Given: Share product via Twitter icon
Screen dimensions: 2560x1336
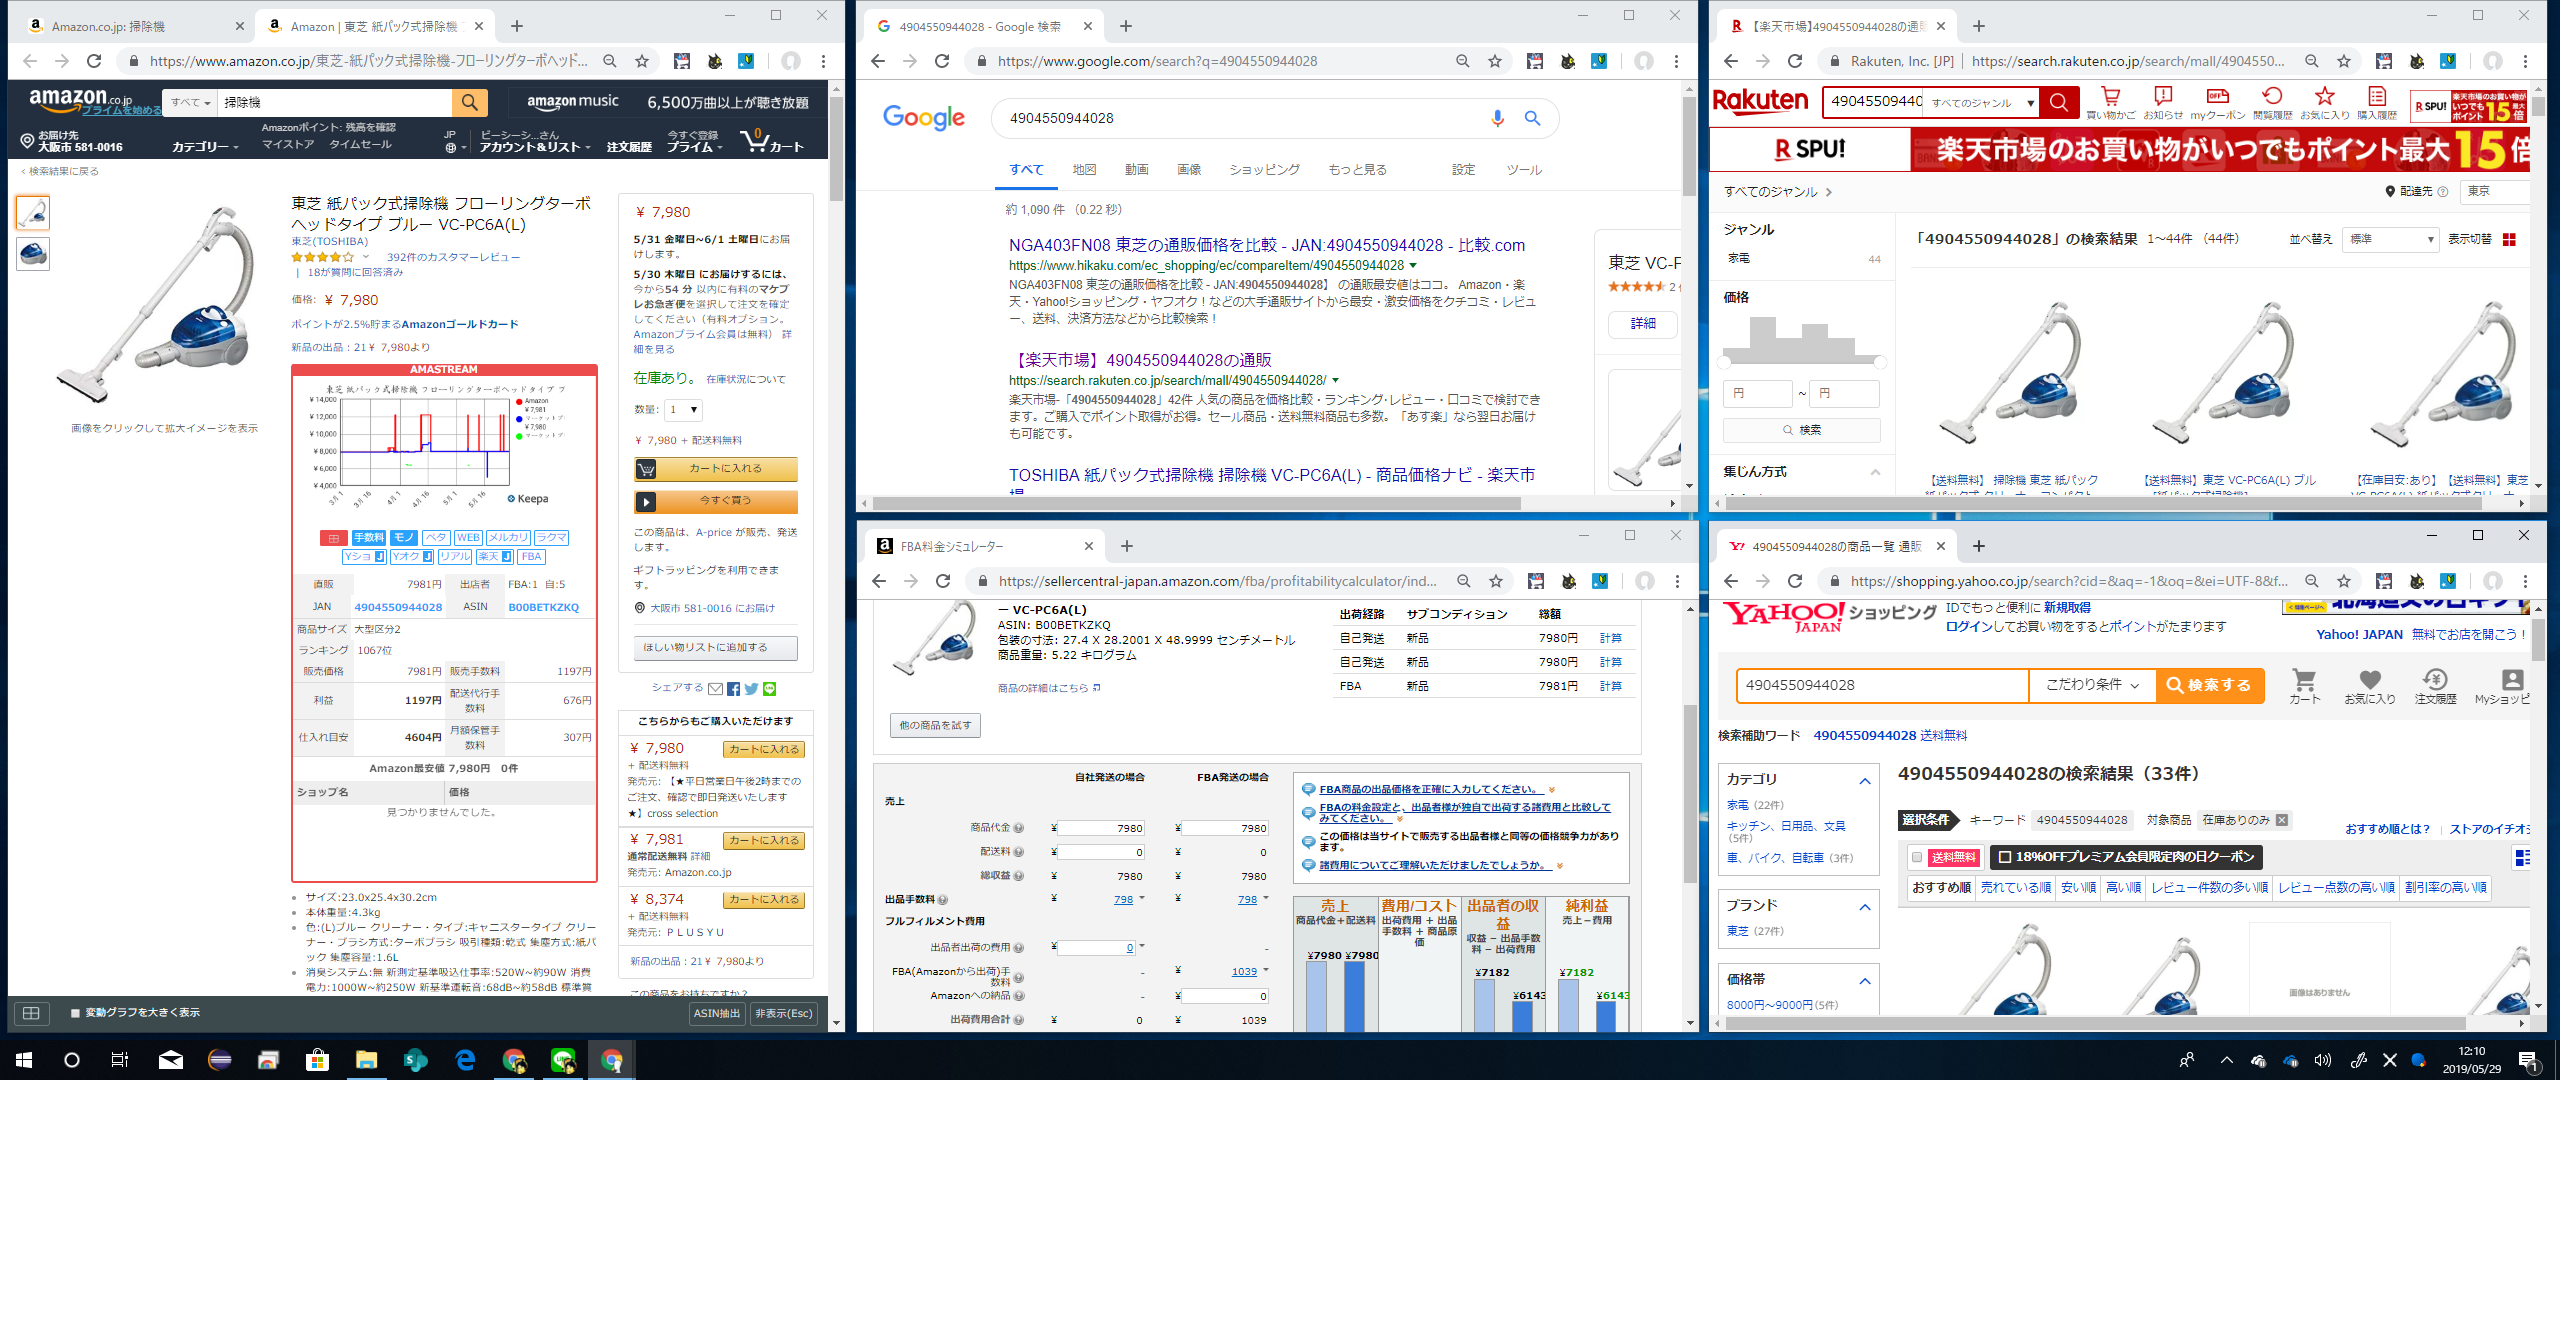Looking at the screenshot, I should point(751,689).
